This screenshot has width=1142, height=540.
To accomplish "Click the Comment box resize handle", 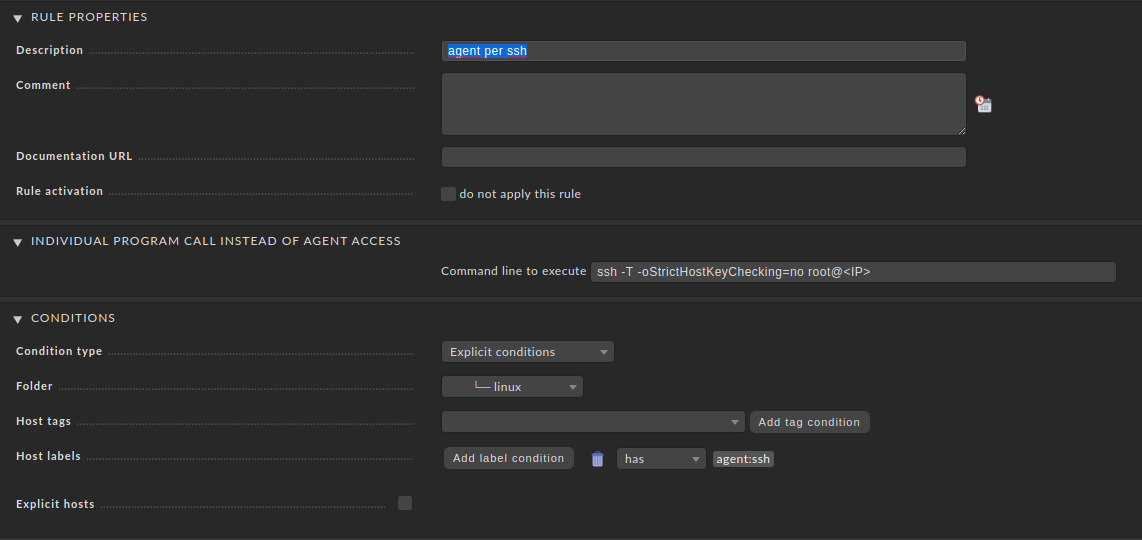I will [x=961, y=130].
